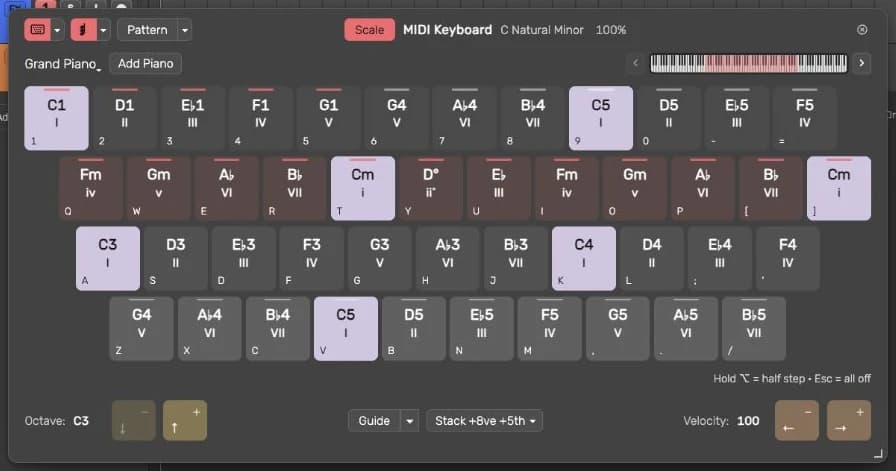Toggle the computer keyboard input icon
Screen dimensions: 896x471
pos(38,30)
